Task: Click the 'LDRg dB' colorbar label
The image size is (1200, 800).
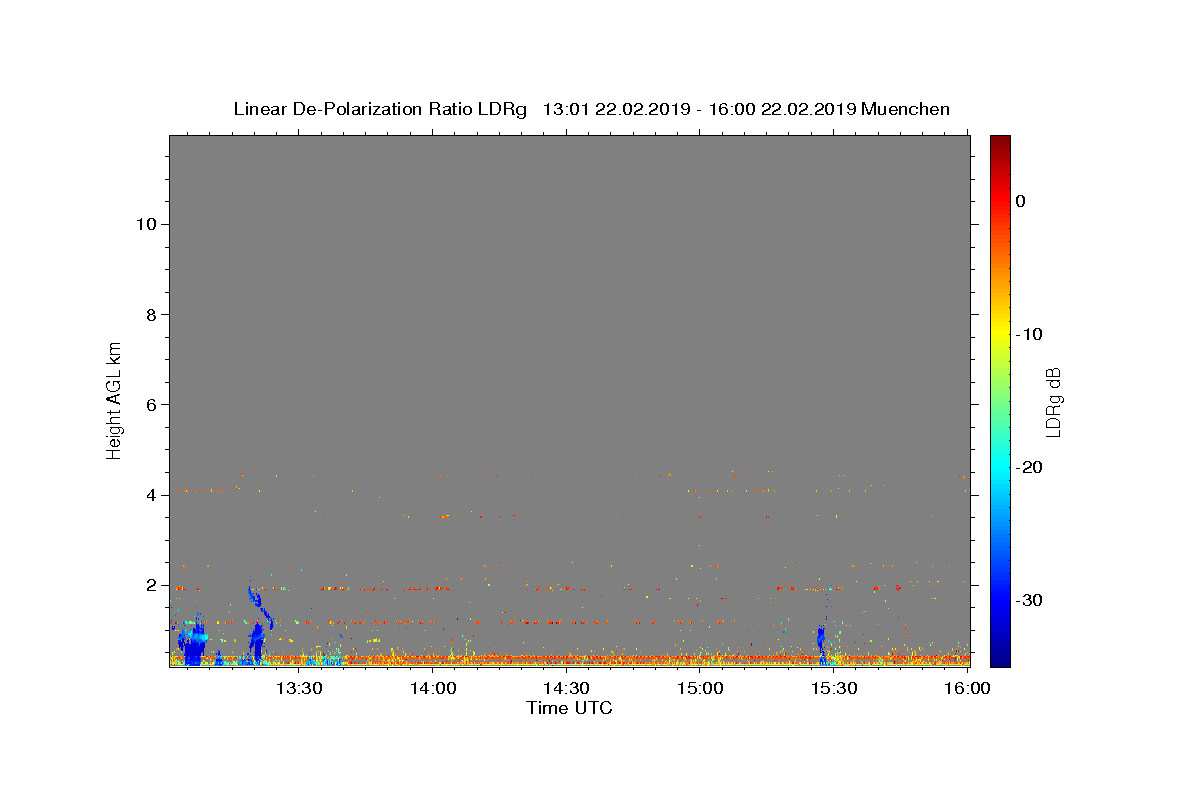Action: coord(1052,402)
